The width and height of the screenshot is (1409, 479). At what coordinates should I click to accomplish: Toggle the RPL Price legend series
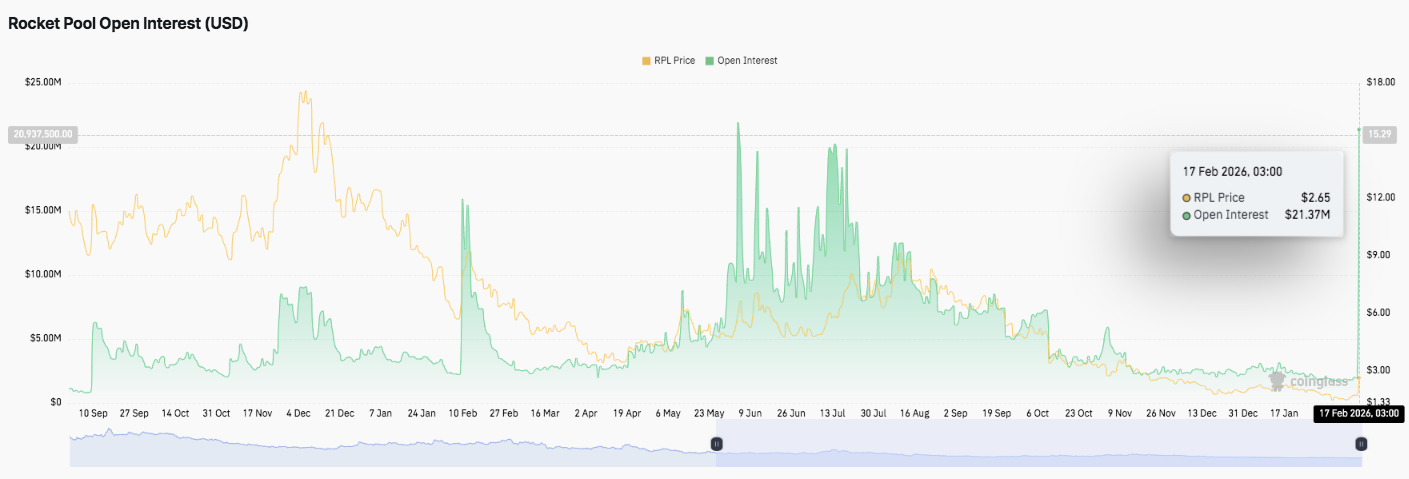(668, 60)
